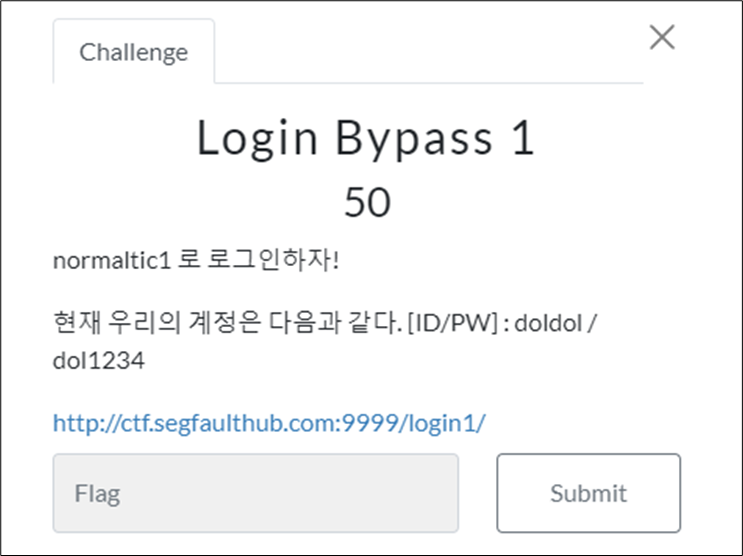Click the 현재 우리의 계정은 sentence
743x556 pixels.
click(x=157, y=322)
